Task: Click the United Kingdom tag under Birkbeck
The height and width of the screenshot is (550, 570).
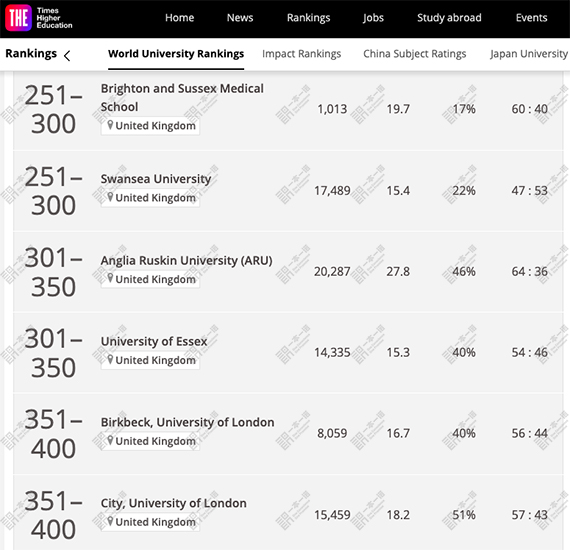Action: coord(150,441)
